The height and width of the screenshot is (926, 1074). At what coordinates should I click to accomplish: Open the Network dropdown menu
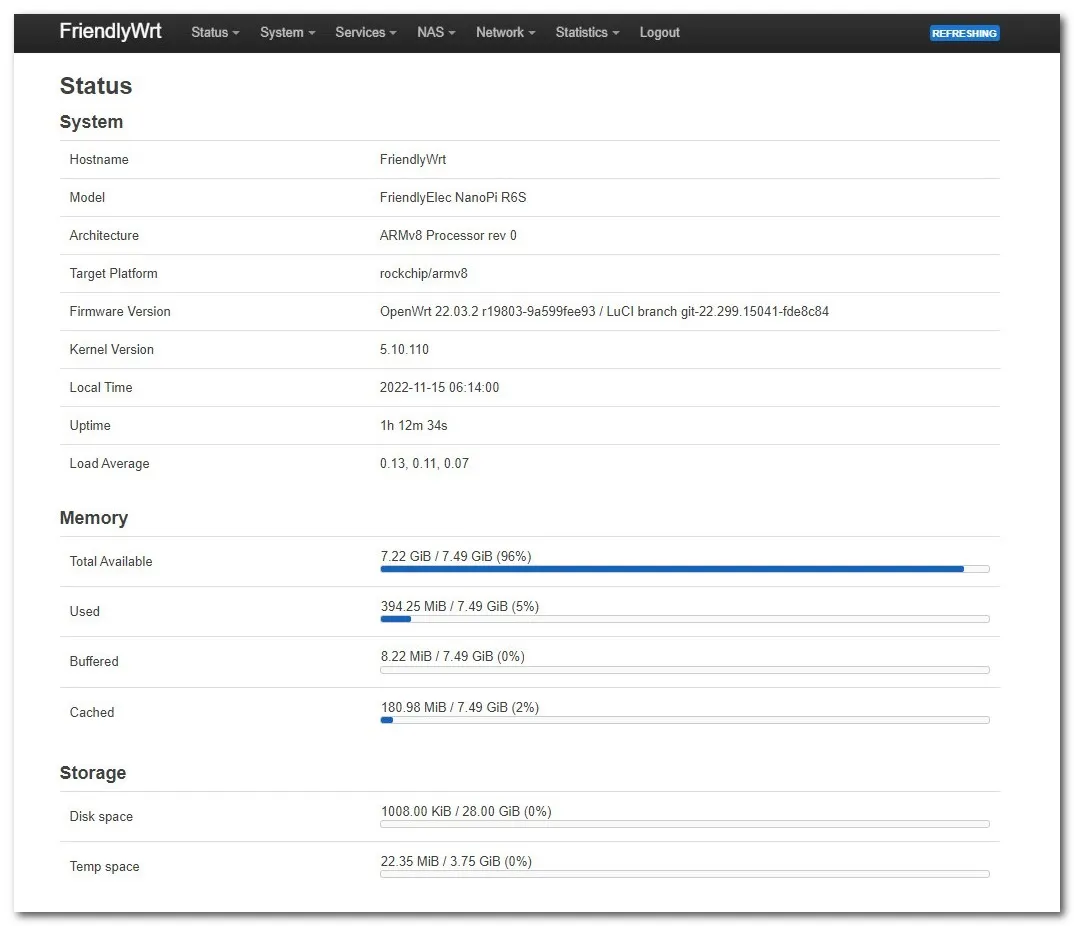505,33
